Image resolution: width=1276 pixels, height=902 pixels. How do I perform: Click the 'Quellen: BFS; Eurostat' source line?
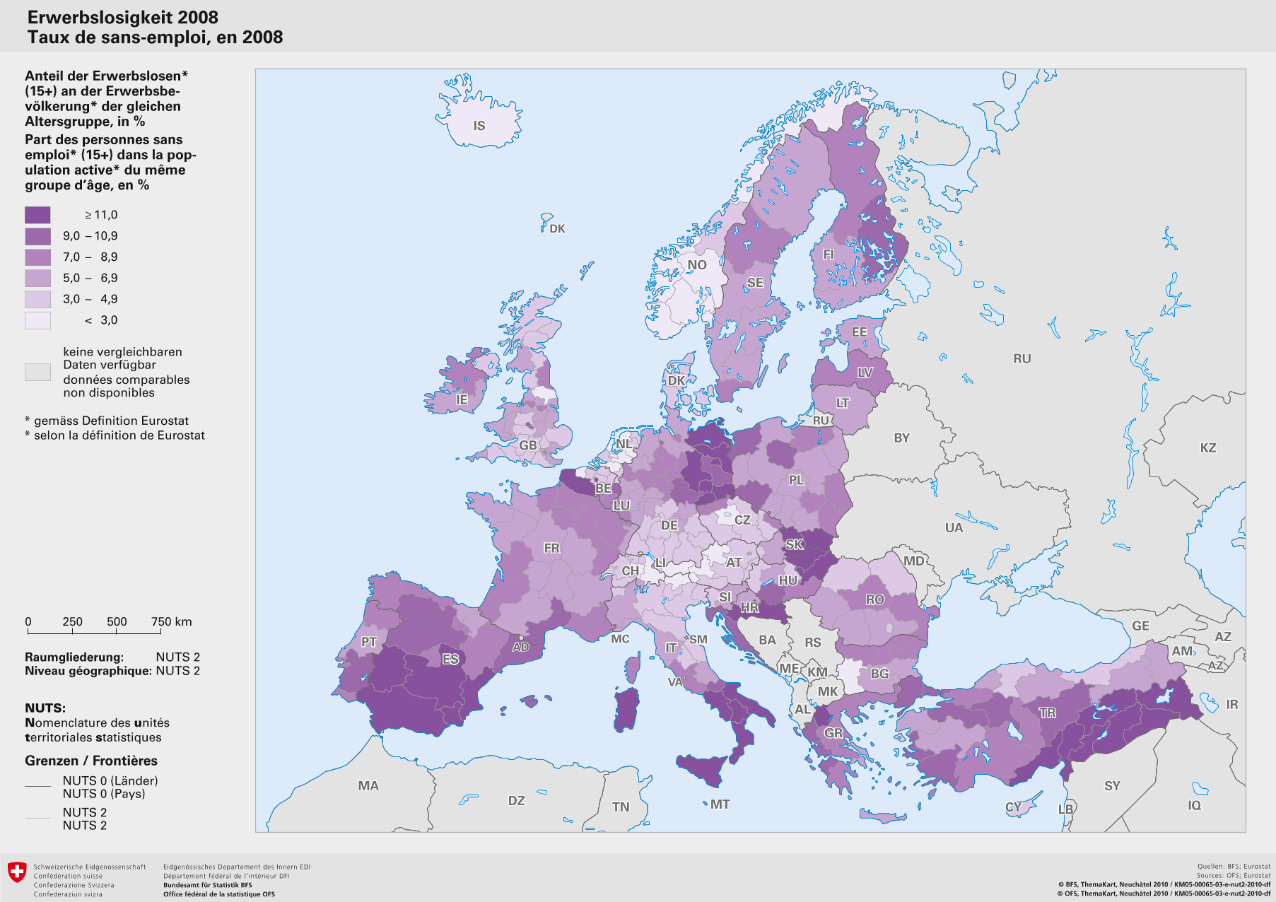pos(1234,866)
